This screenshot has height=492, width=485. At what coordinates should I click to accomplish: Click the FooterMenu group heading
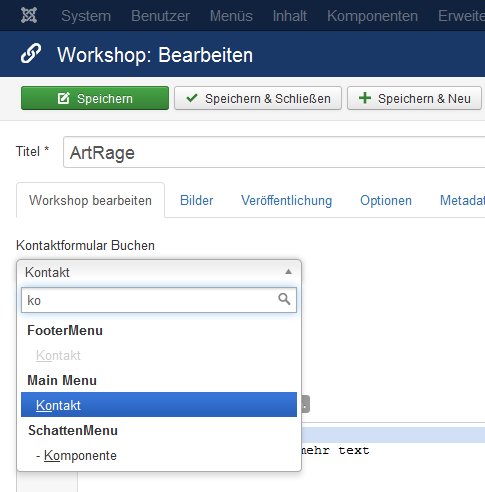(65, 330)
